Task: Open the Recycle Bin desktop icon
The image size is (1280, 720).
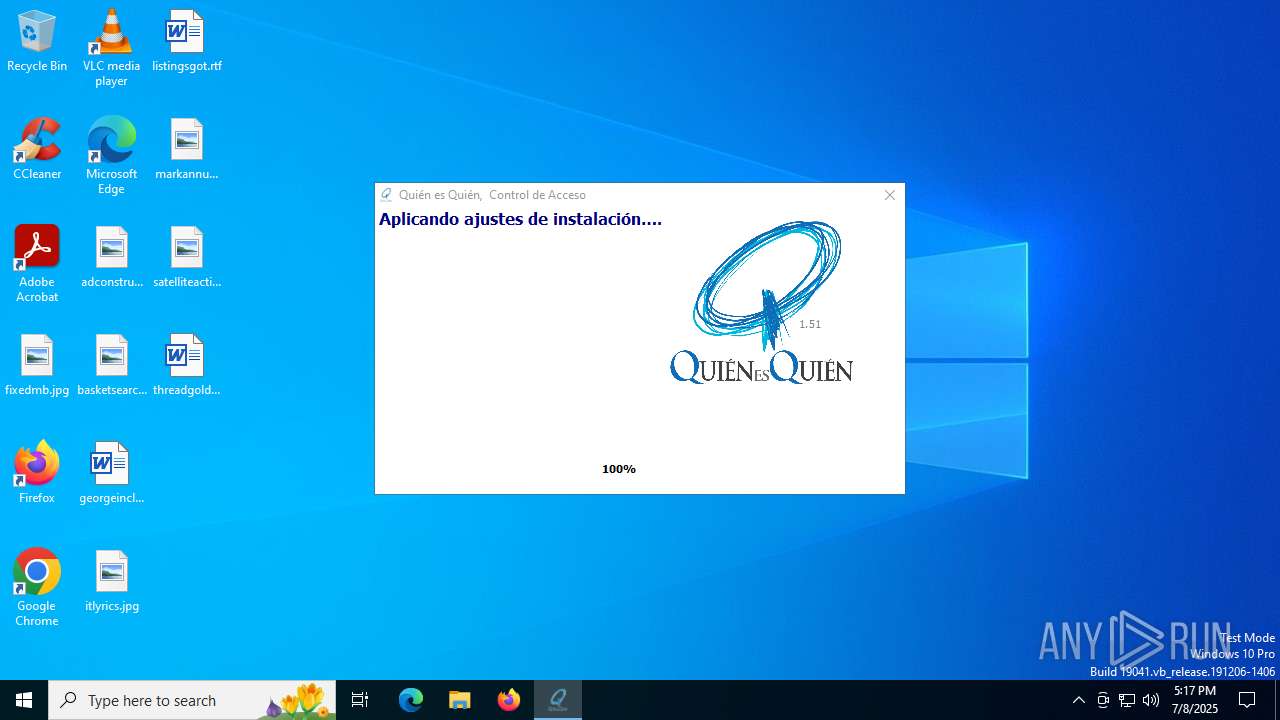Action: tap(37, 42)
